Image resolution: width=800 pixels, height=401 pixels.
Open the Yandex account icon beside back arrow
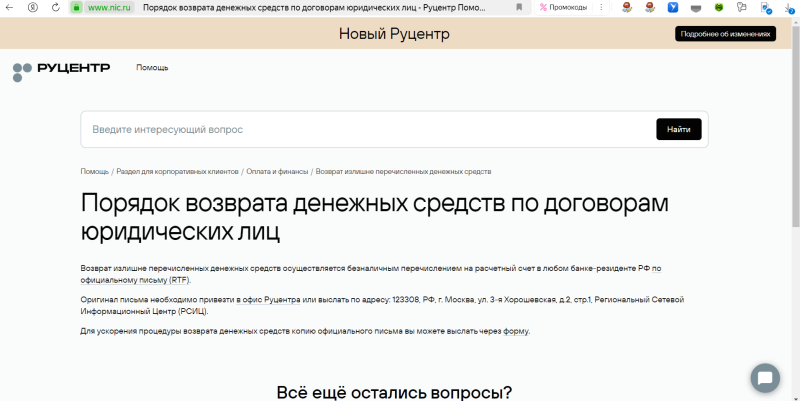[x=32, y=7]
